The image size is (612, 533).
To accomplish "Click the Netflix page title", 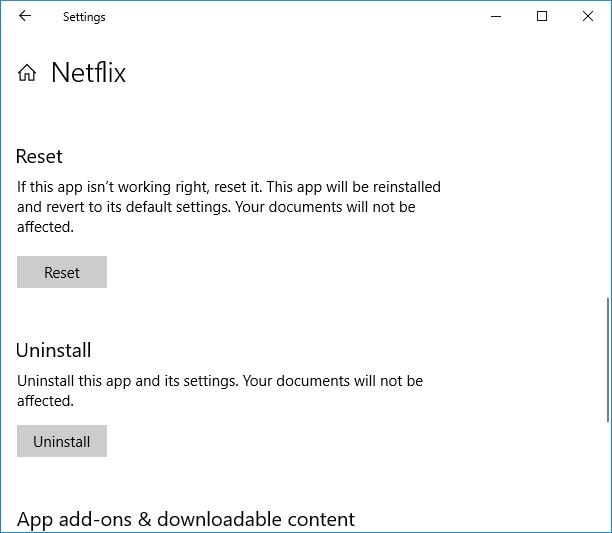I will pos(89,73).
